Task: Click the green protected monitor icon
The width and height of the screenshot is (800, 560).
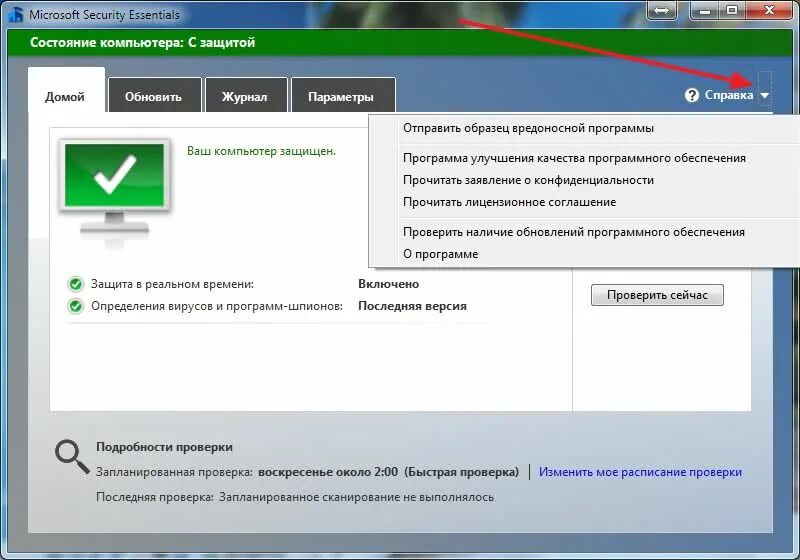Action: [115, 189]
